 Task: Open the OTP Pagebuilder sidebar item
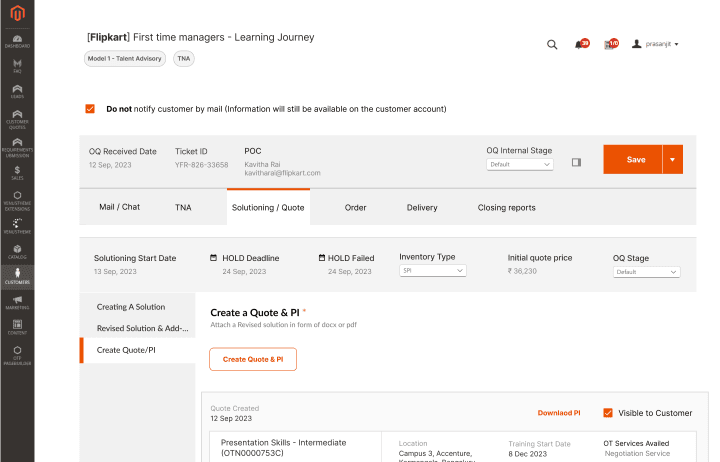(x=17, y=356)
